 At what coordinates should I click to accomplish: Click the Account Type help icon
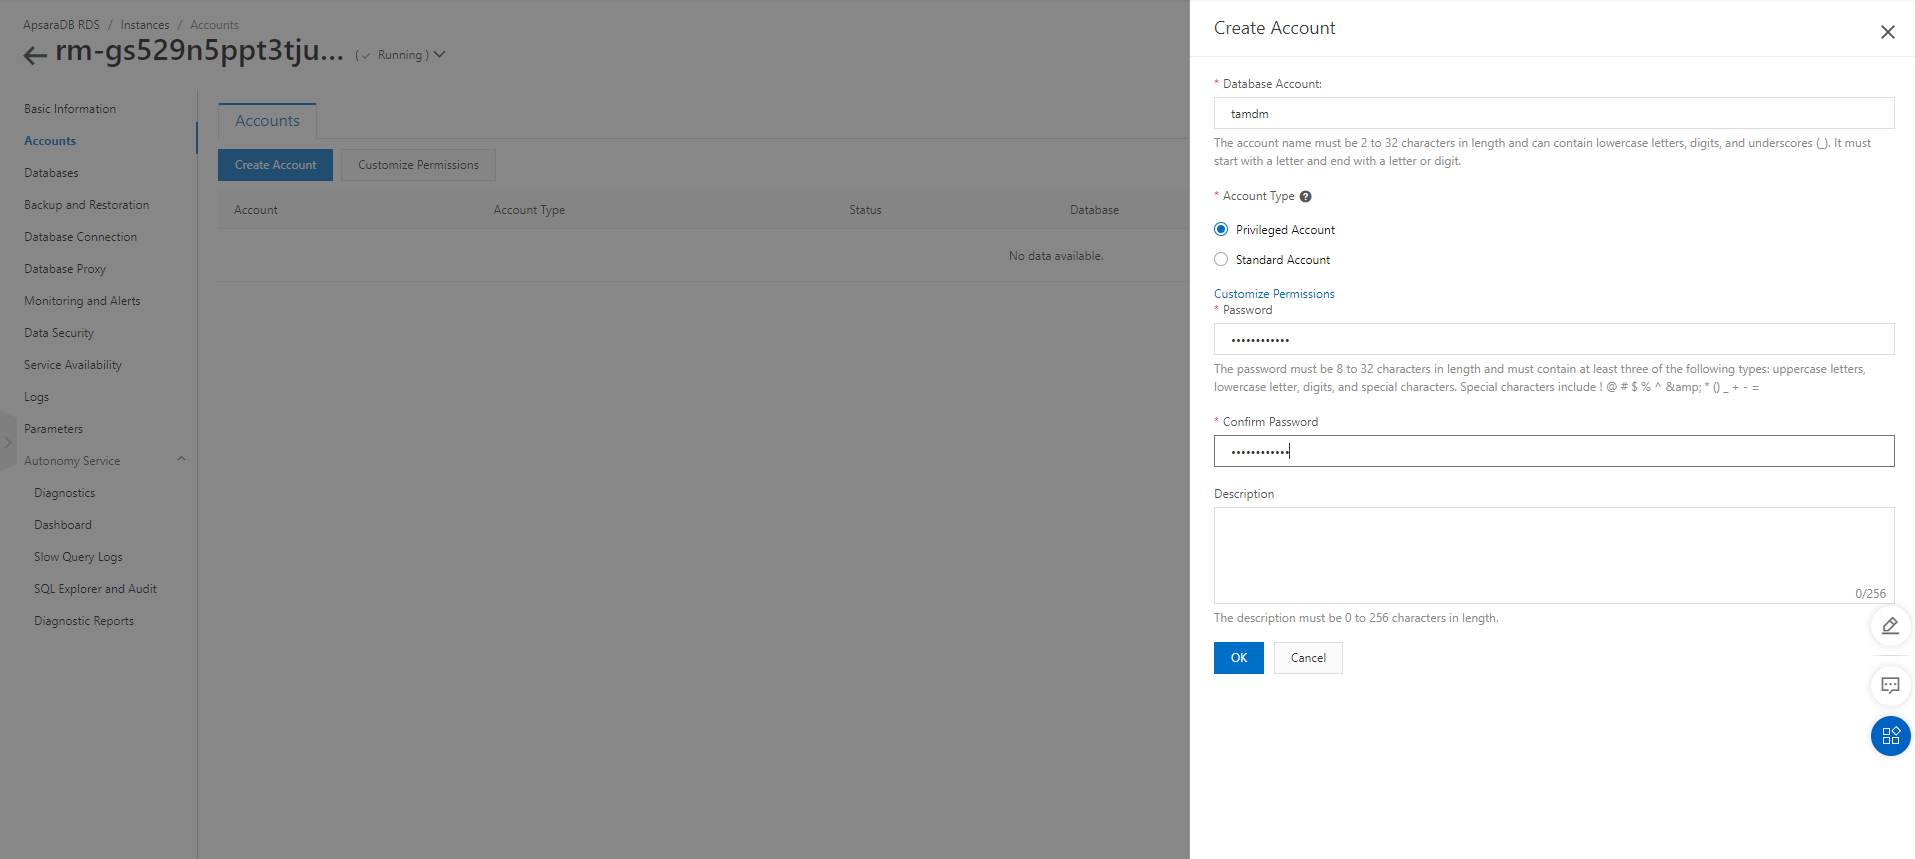1305,197
